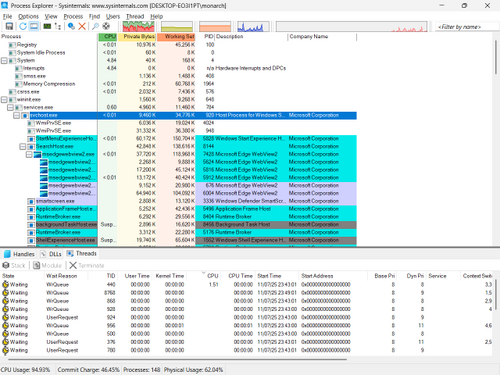Sort by the Working Set column header
Viewport: 500px width, 375px height.
click(176, 37)
